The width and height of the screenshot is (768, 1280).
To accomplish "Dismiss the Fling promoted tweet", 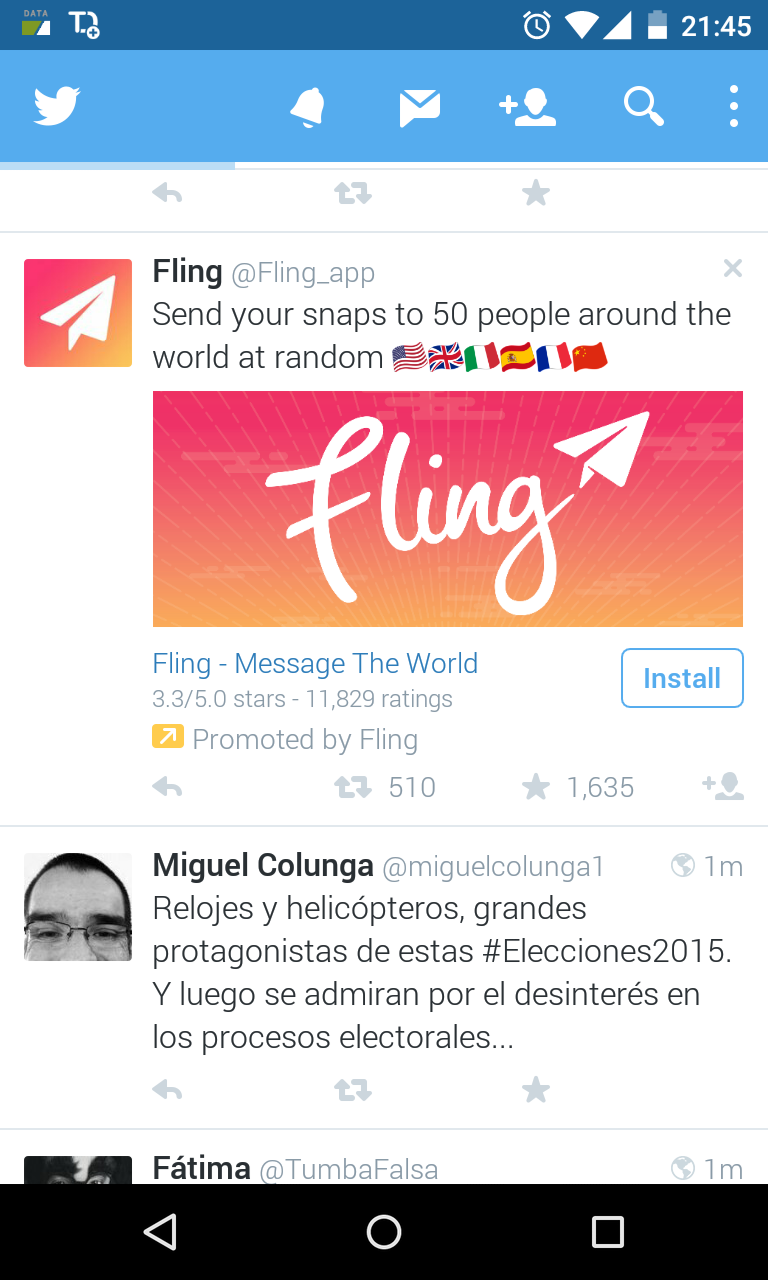I will pyautogui.click(x=733, y=268).
